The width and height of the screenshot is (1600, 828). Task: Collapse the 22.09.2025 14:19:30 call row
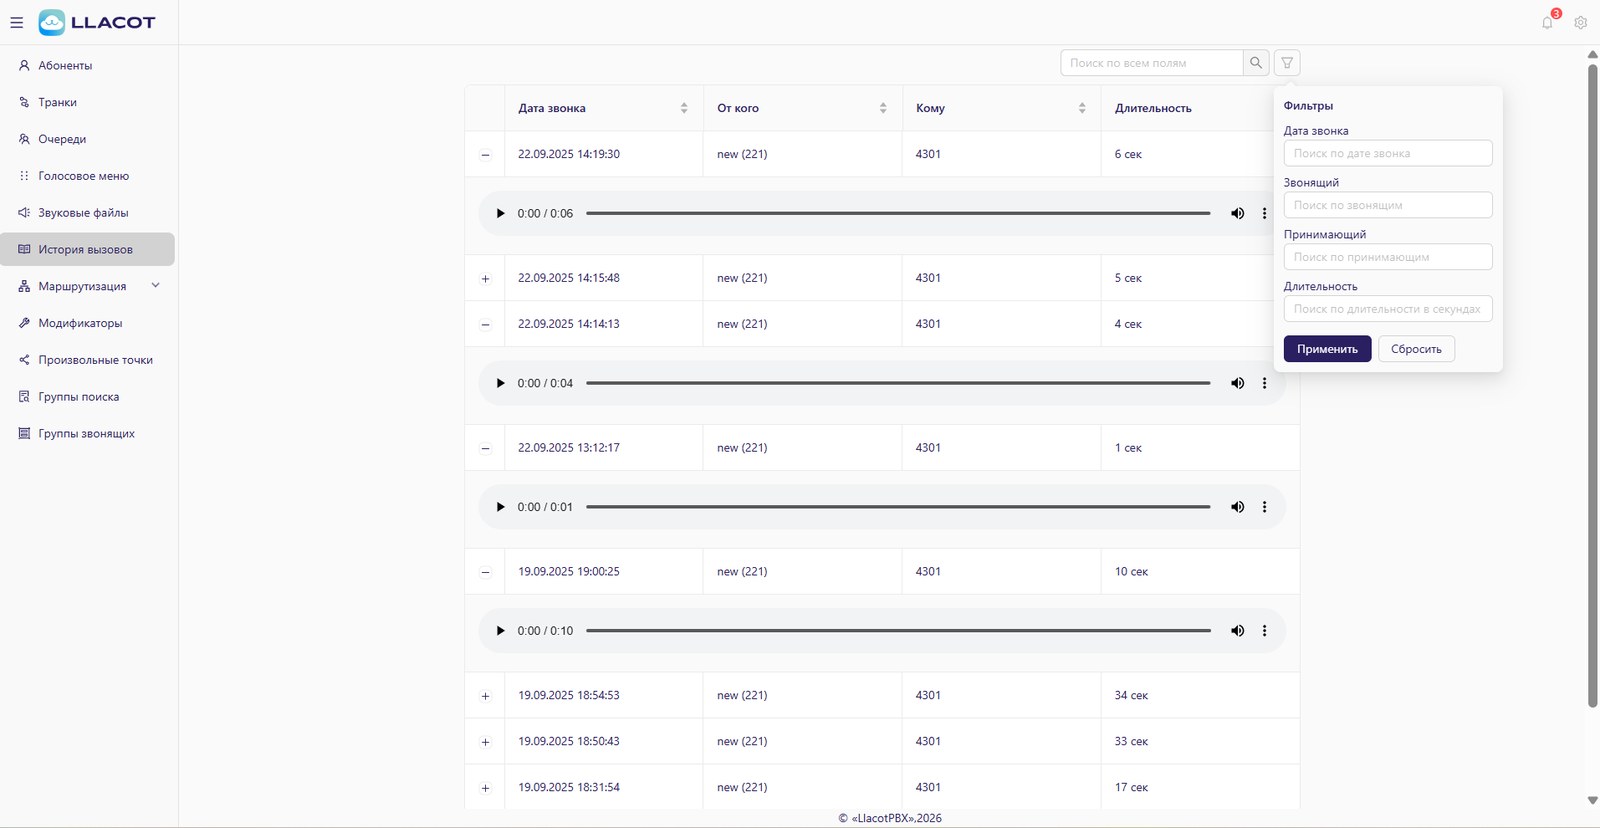point(485,155)
